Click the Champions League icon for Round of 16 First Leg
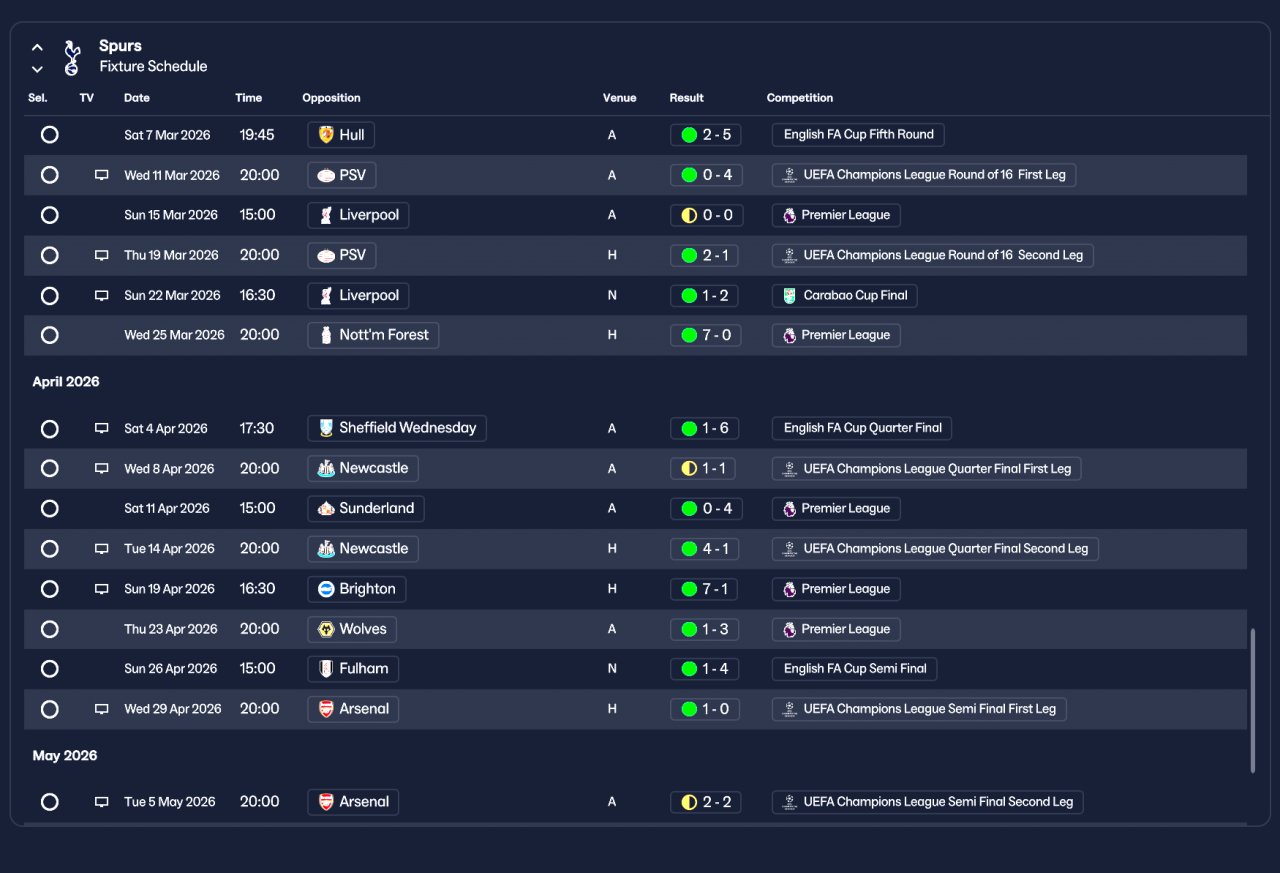1280x873 pixels. 789,175
